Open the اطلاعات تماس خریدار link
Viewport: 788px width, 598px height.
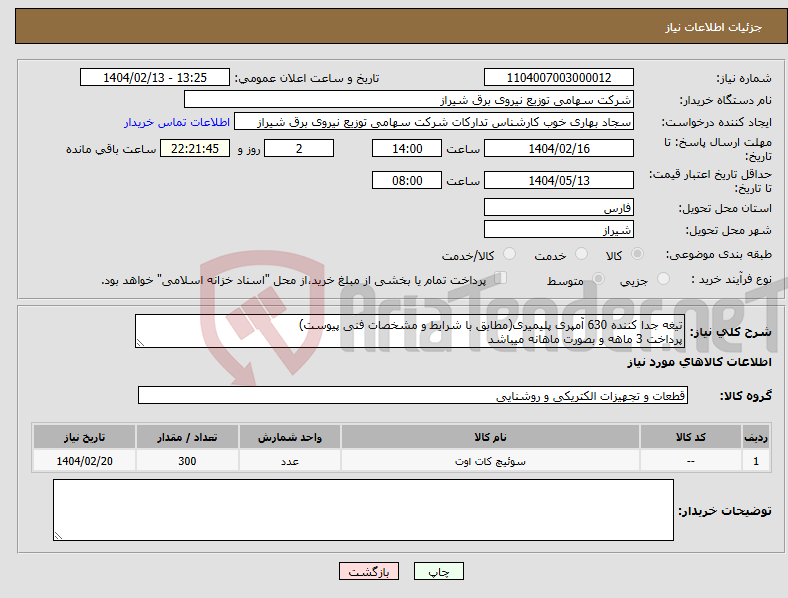[x=177, y=122]
